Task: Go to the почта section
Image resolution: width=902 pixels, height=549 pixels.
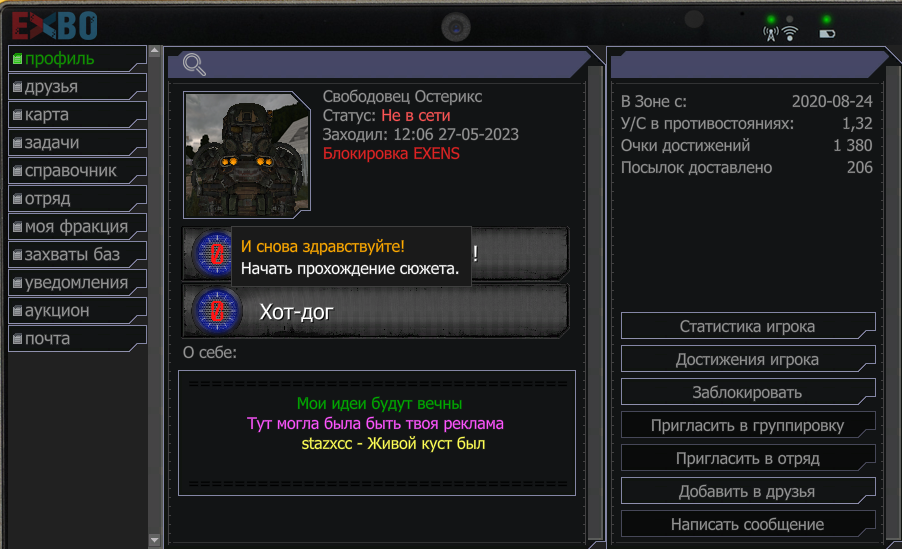Action: (77, 338)
